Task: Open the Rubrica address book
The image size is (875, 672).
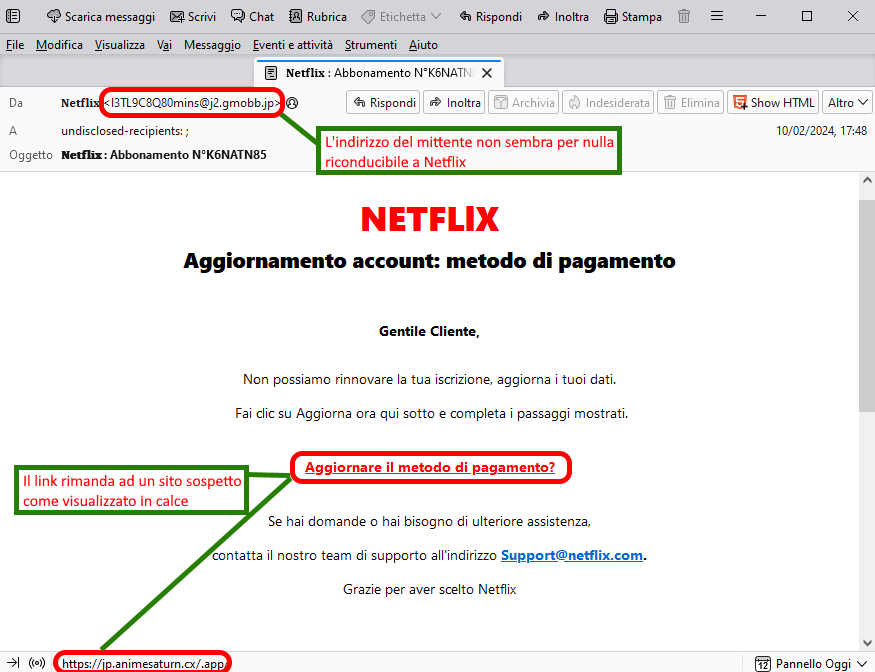Action: 318,17
